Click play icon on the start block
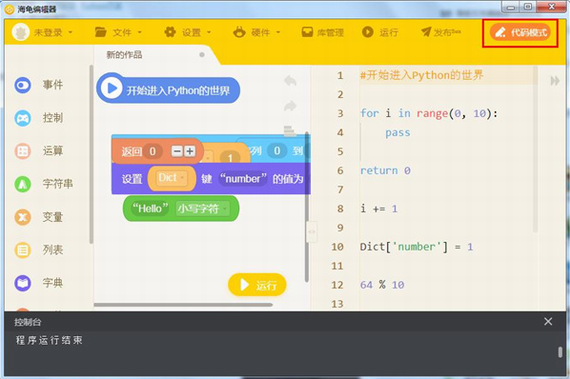The height and width of the screenshot is (379, 570). (111, 88)
